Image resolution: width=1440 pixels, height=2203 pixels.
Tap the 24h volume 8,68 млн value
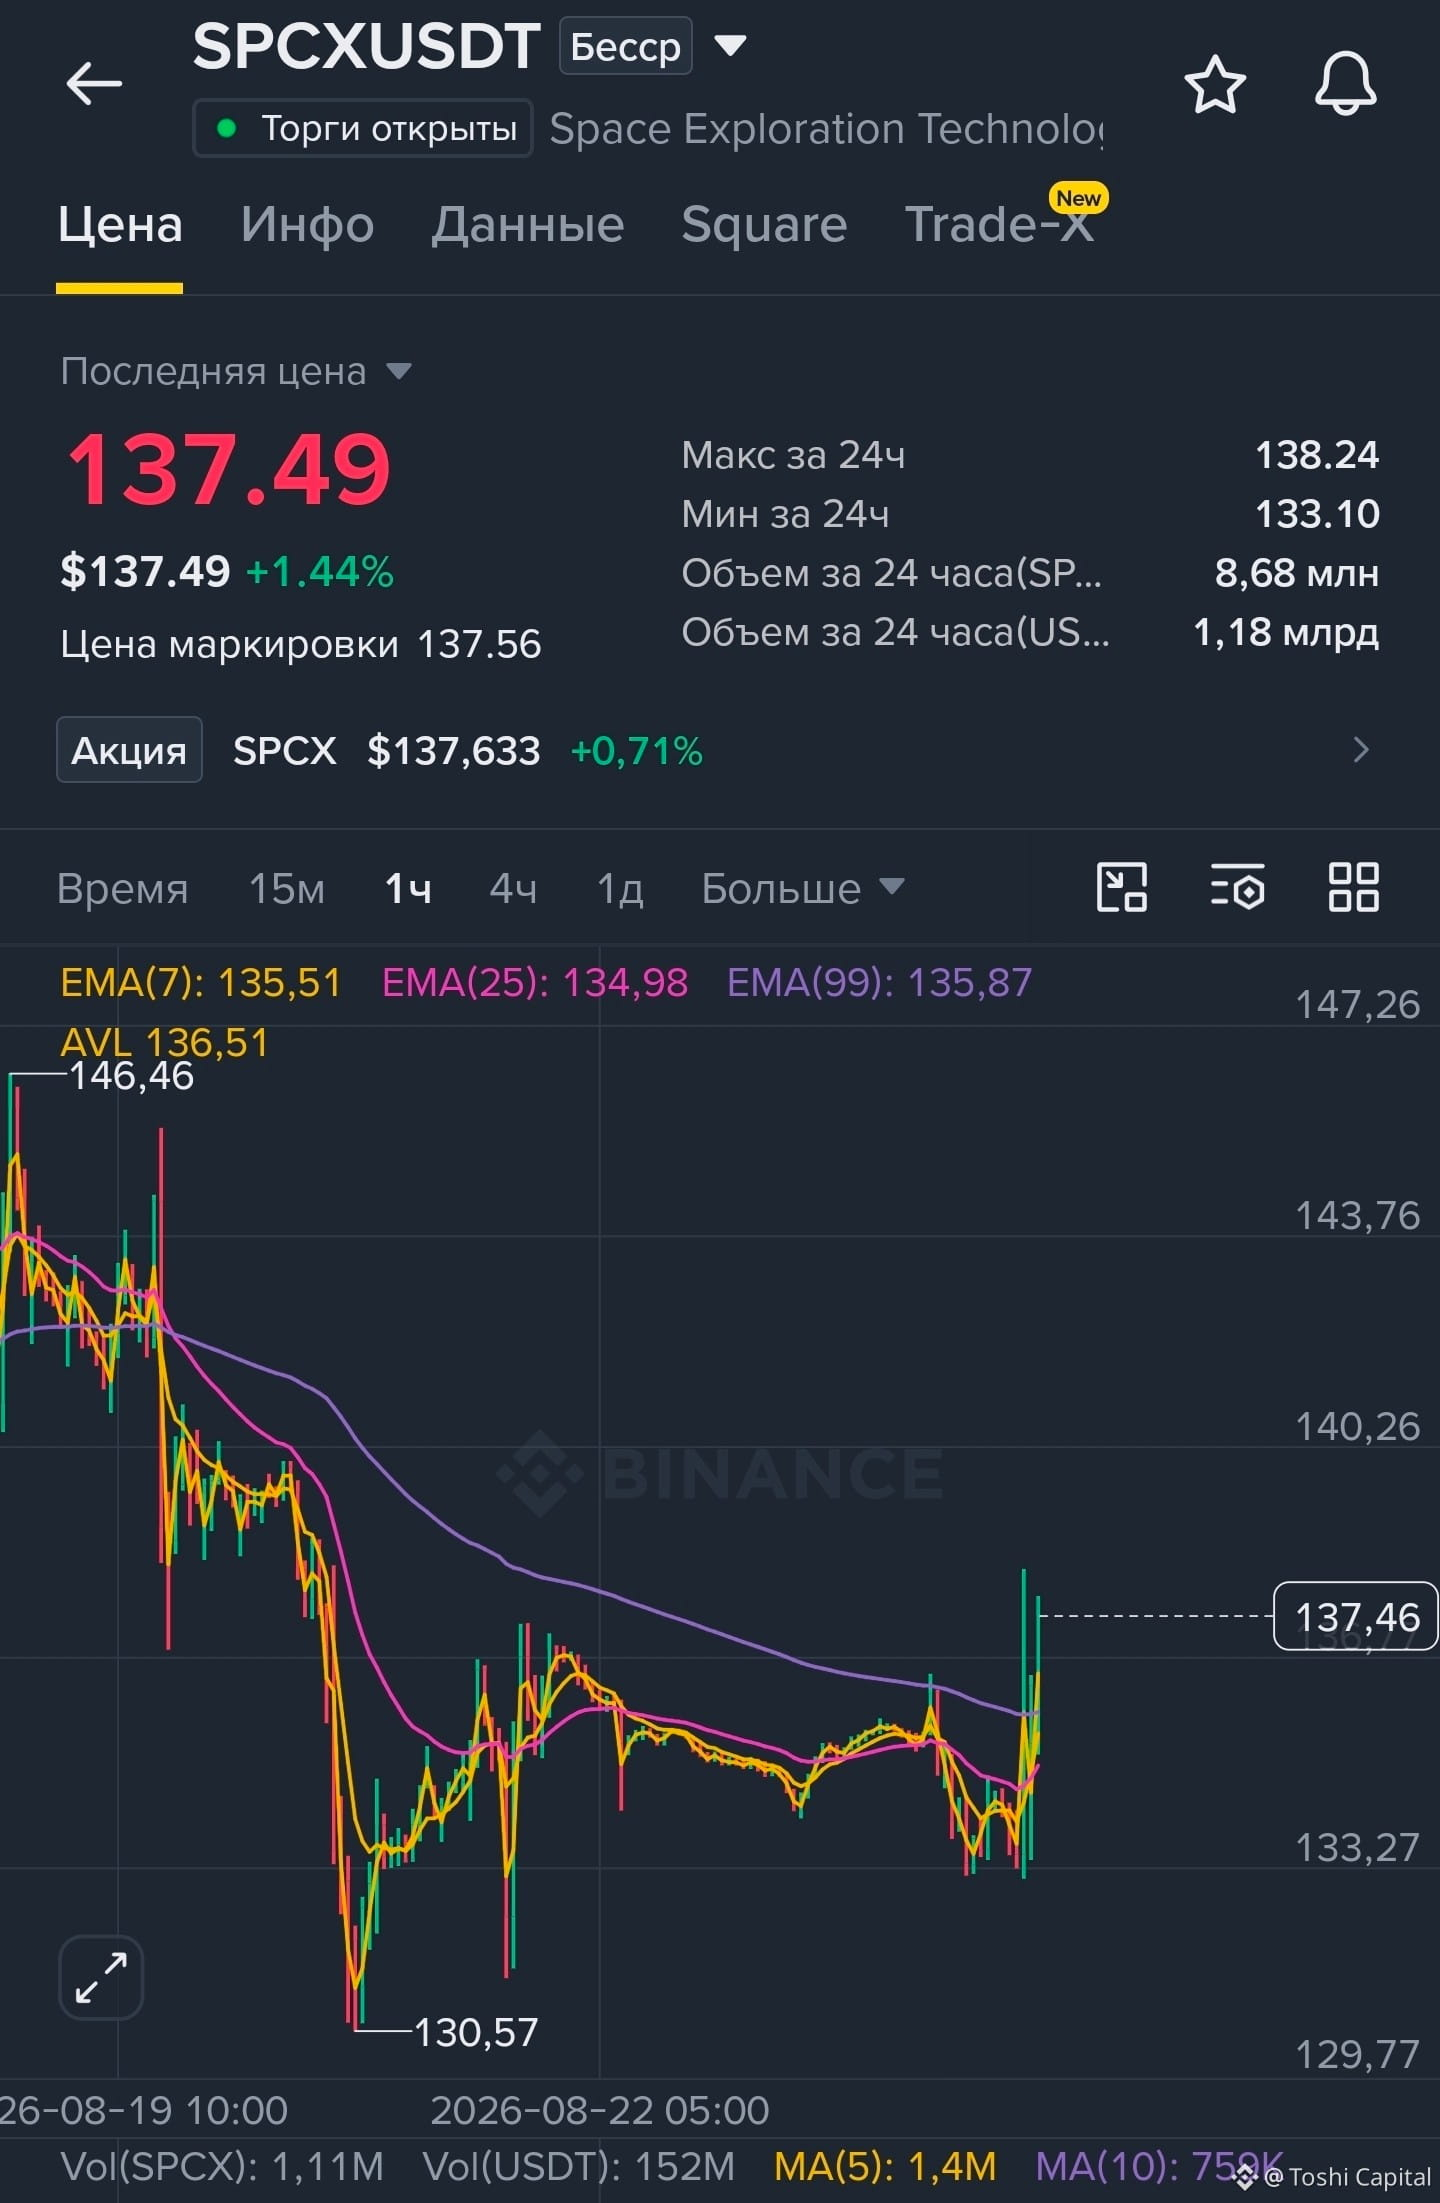[1297, 573]
